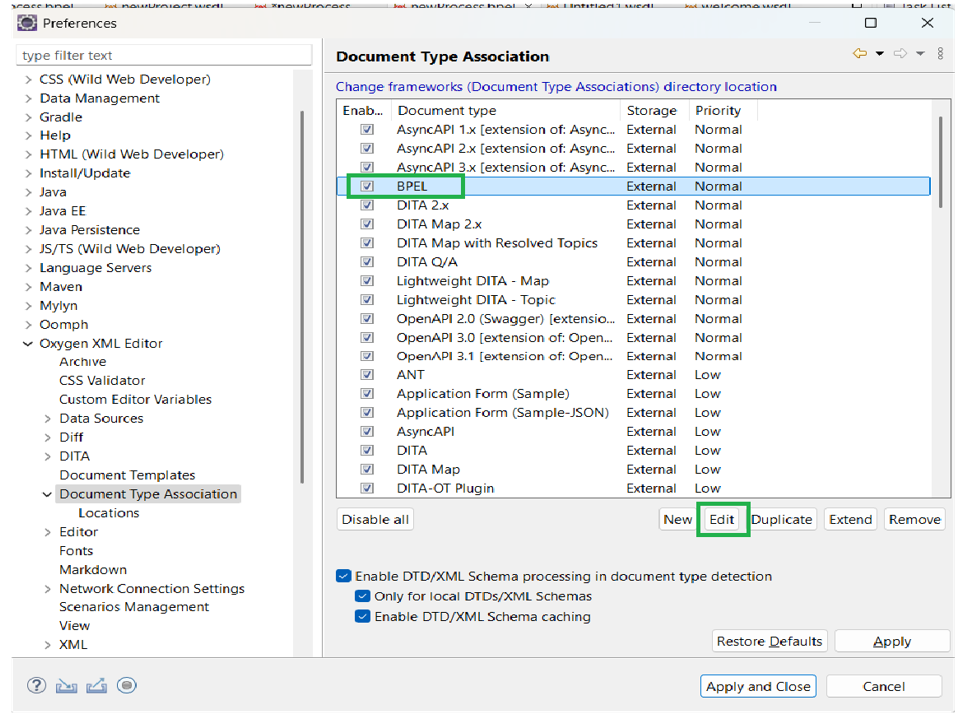The image size is (965, 718).
Task: Expand the Java EE tree node
Action: click(x=28, y=211)
